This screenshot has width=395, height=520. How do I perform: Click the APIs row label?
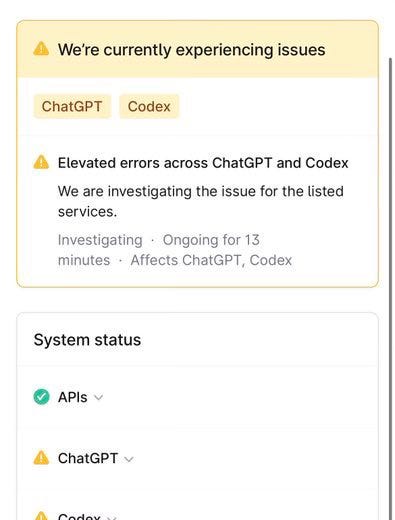[73, 397]
